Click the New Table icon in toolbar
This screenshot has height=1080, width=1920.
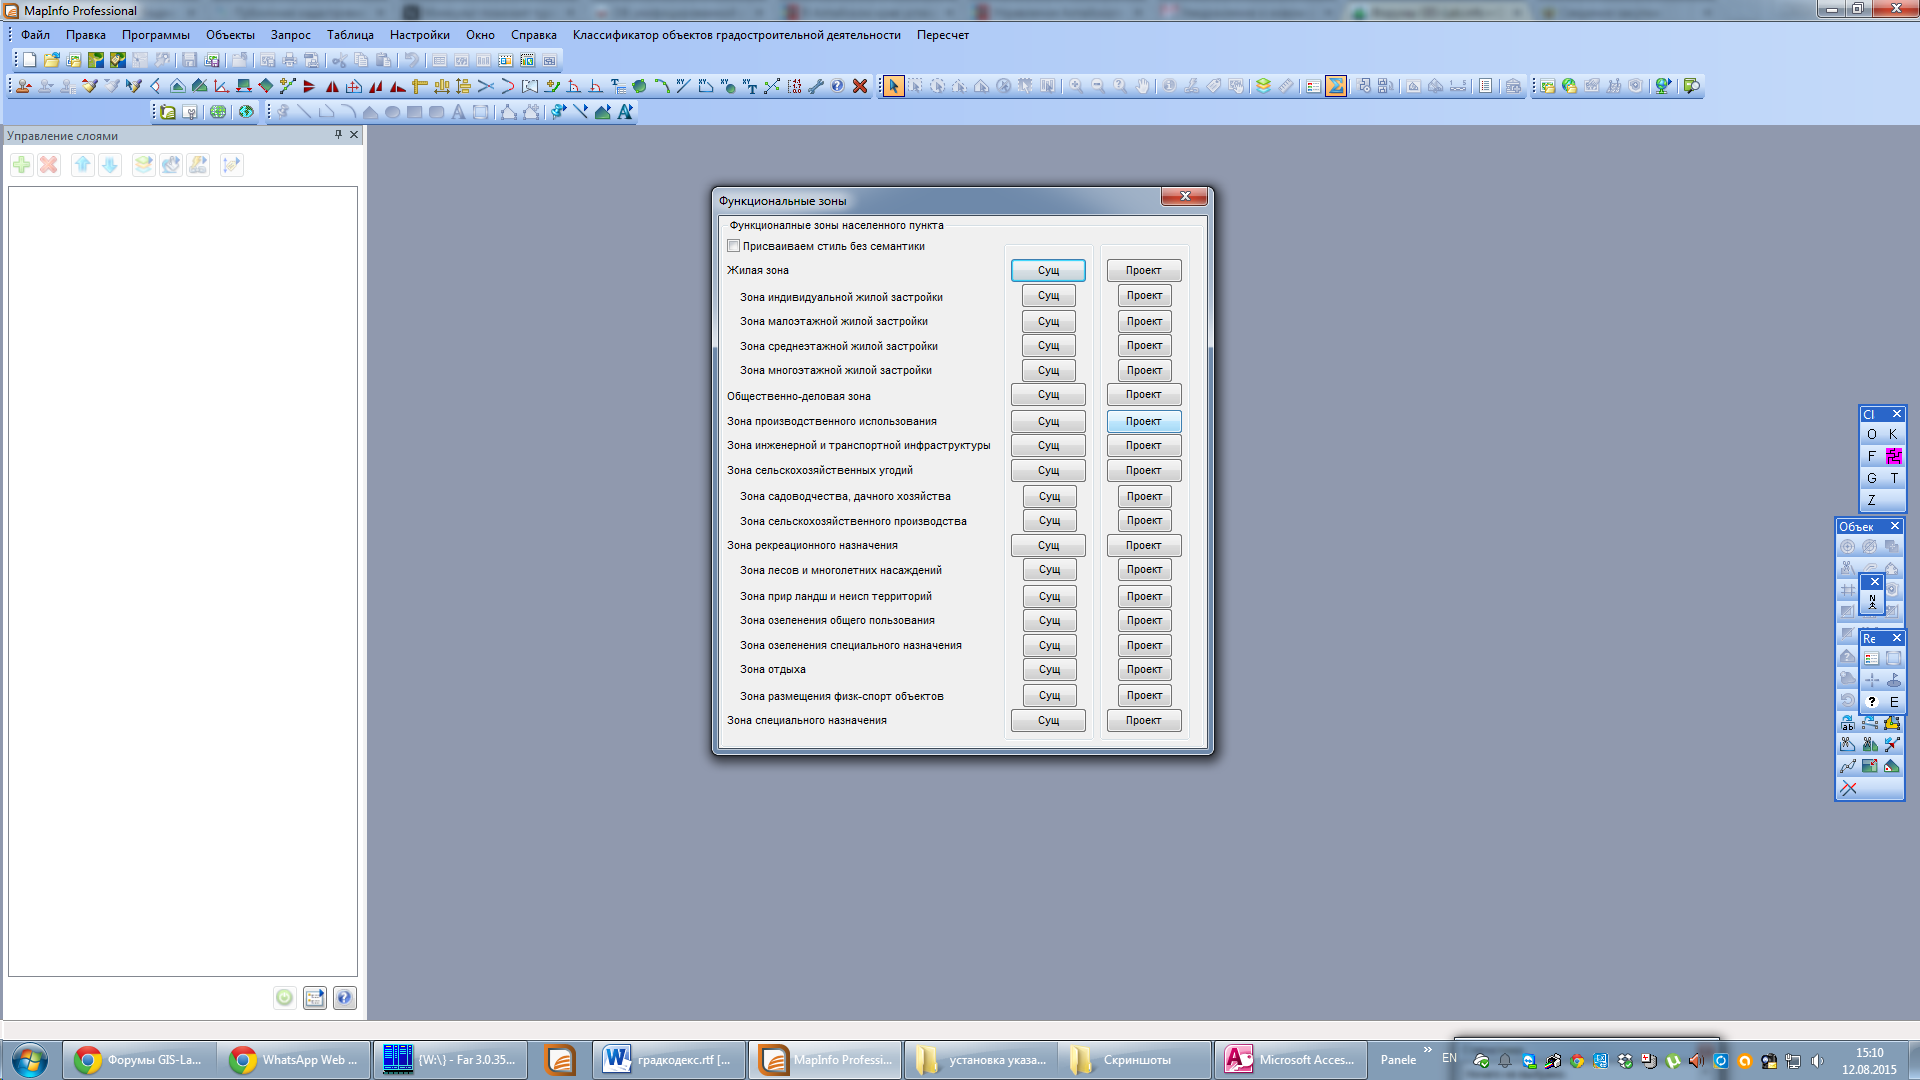[30, 61]
